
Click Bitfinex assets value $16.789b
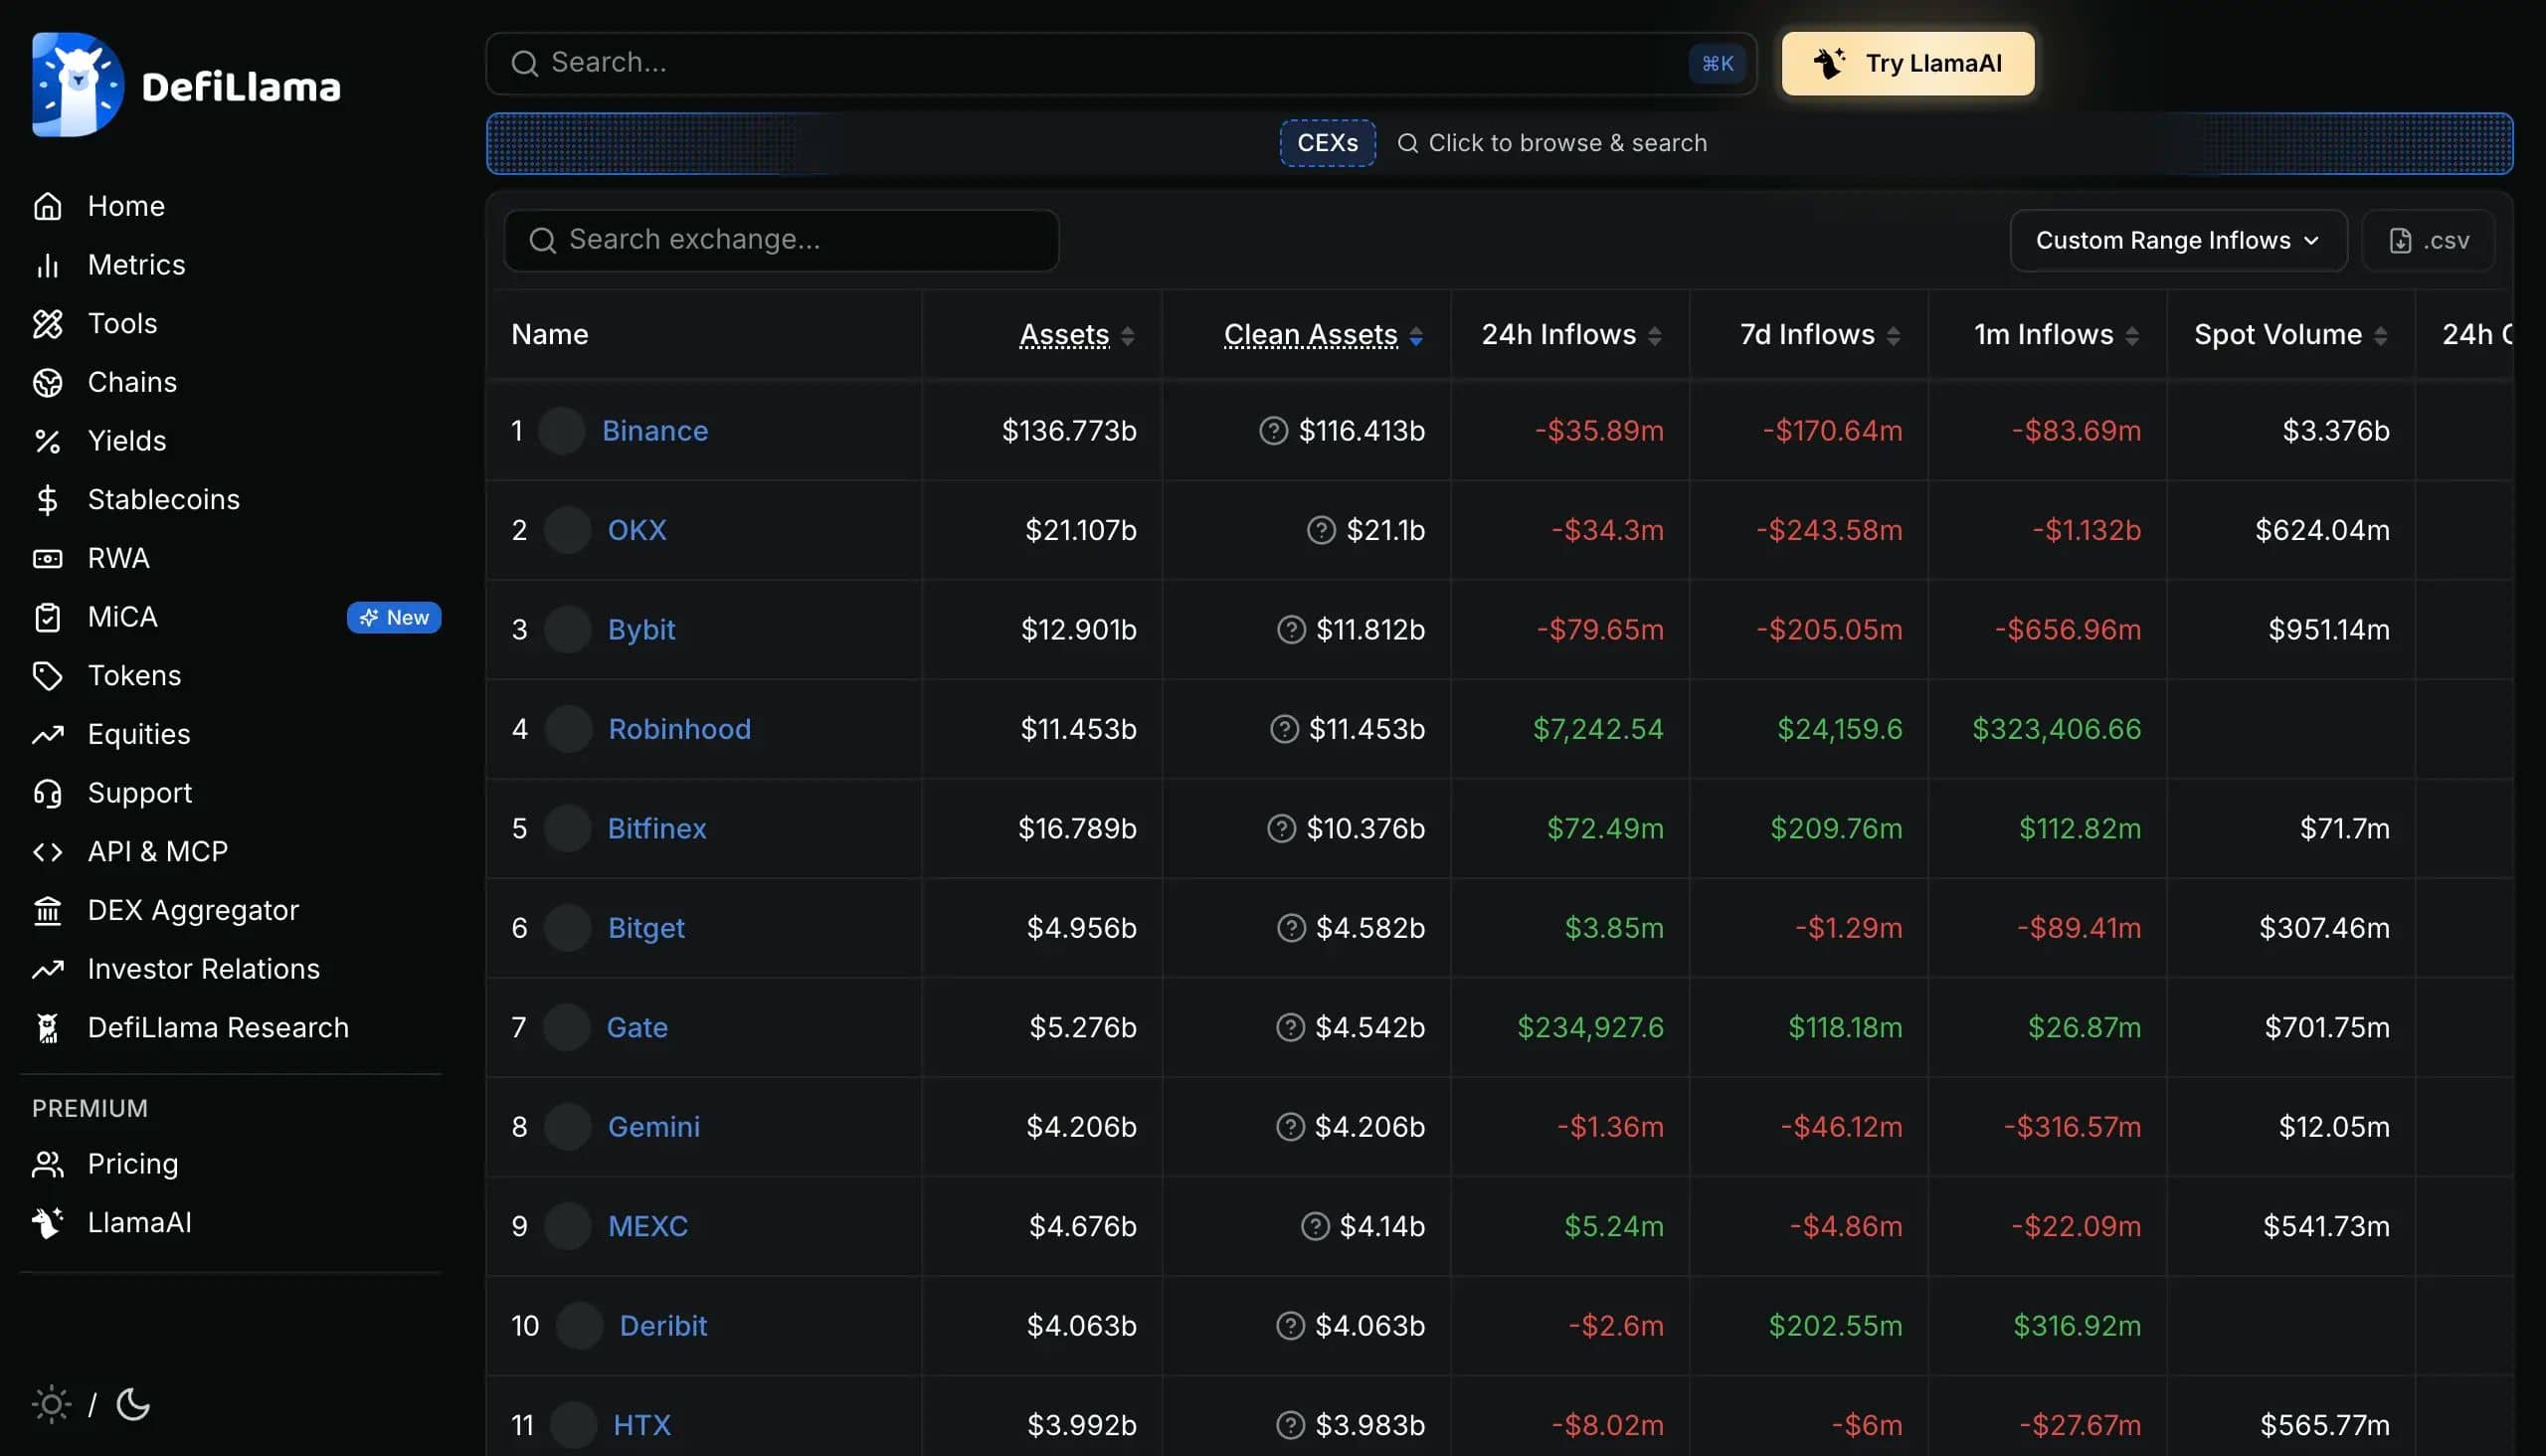tap(1077, 829)
